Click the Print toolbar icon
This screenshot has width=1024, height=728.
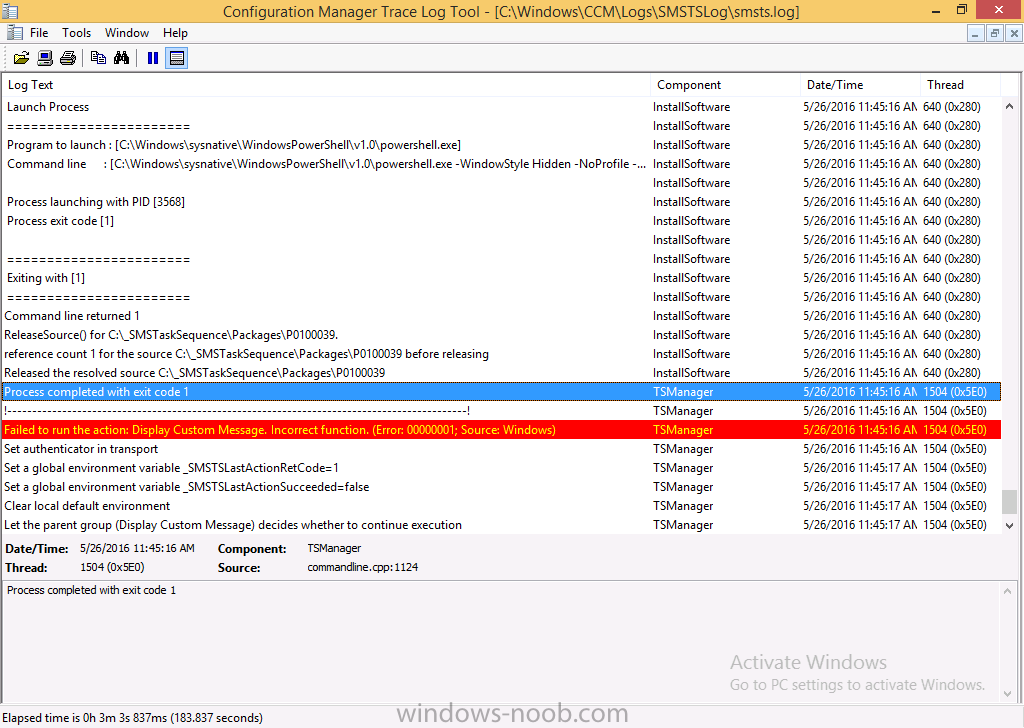click(68, 58)
